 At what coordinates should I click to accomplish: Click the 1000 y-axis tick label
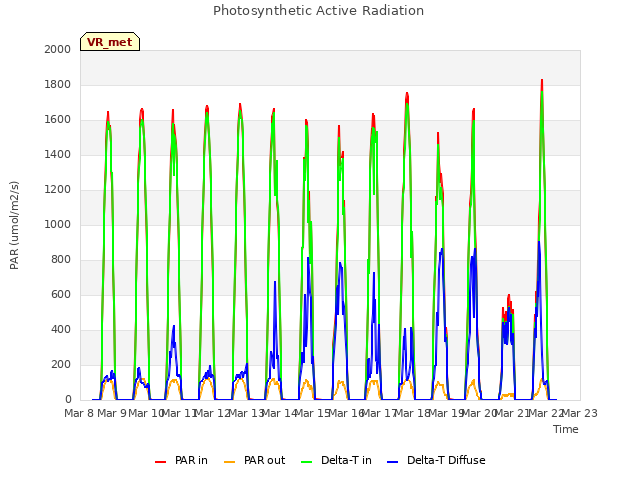pyautogui.click(x=58, y=224)
